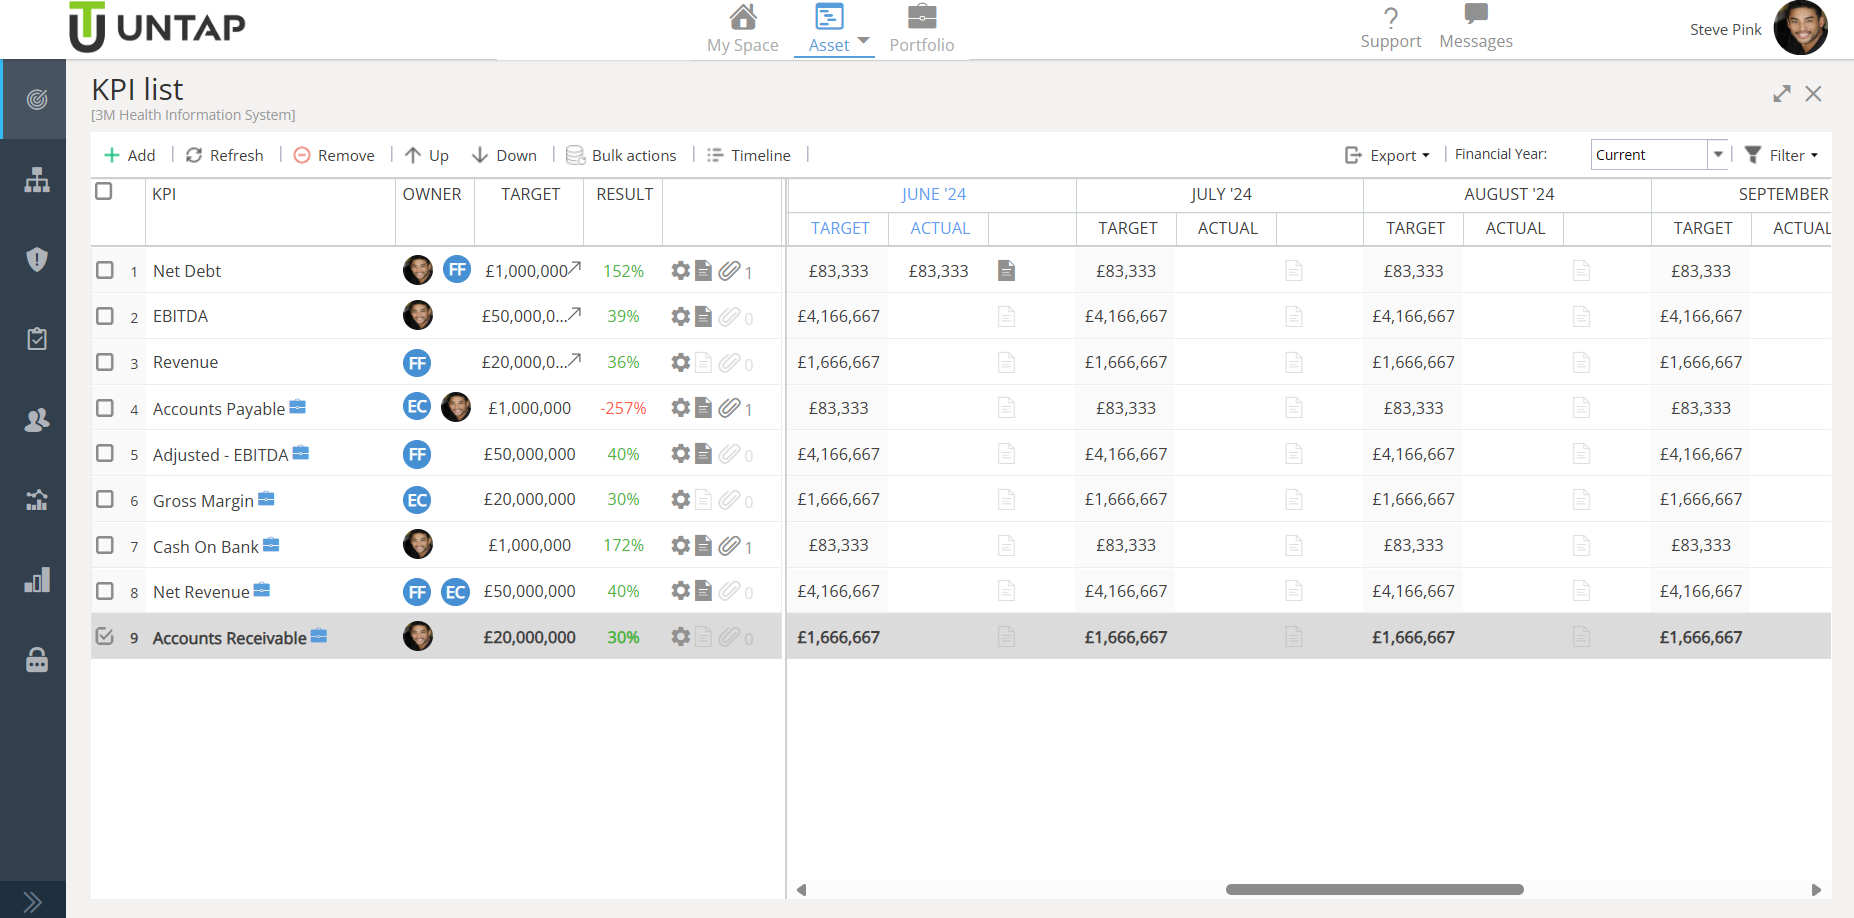Screen dimensions: 1854x918
Task: Open Accounts Payable attachment paperclip
Action: click(x=729, y=408)
